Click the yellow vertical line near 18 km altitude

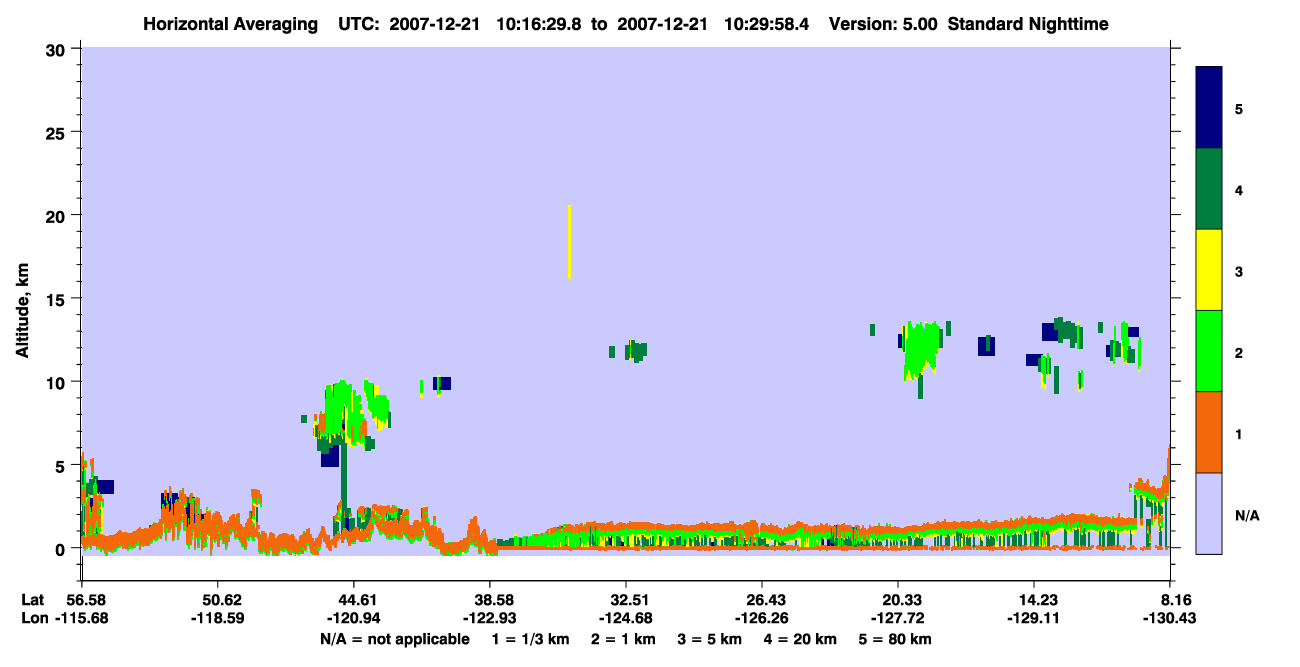pos(569,242)
